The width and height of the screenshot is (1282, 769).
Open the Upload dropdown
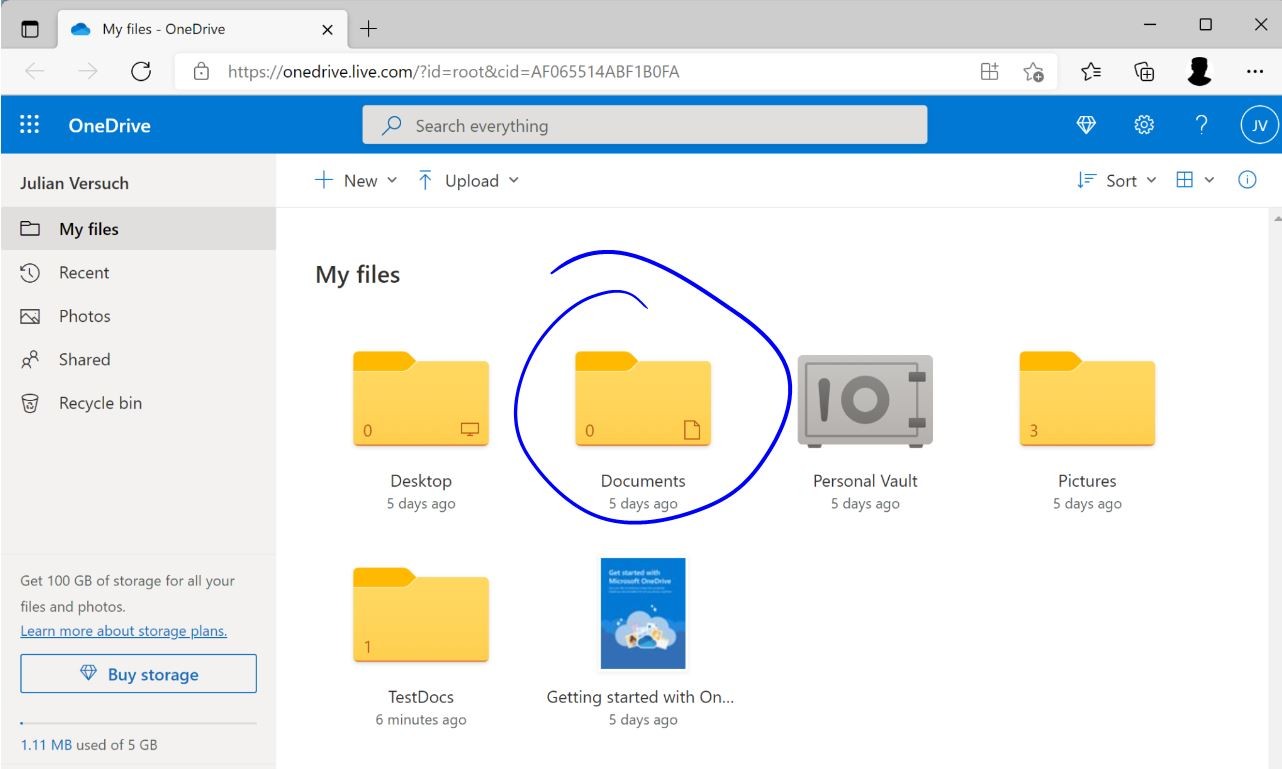468,180
